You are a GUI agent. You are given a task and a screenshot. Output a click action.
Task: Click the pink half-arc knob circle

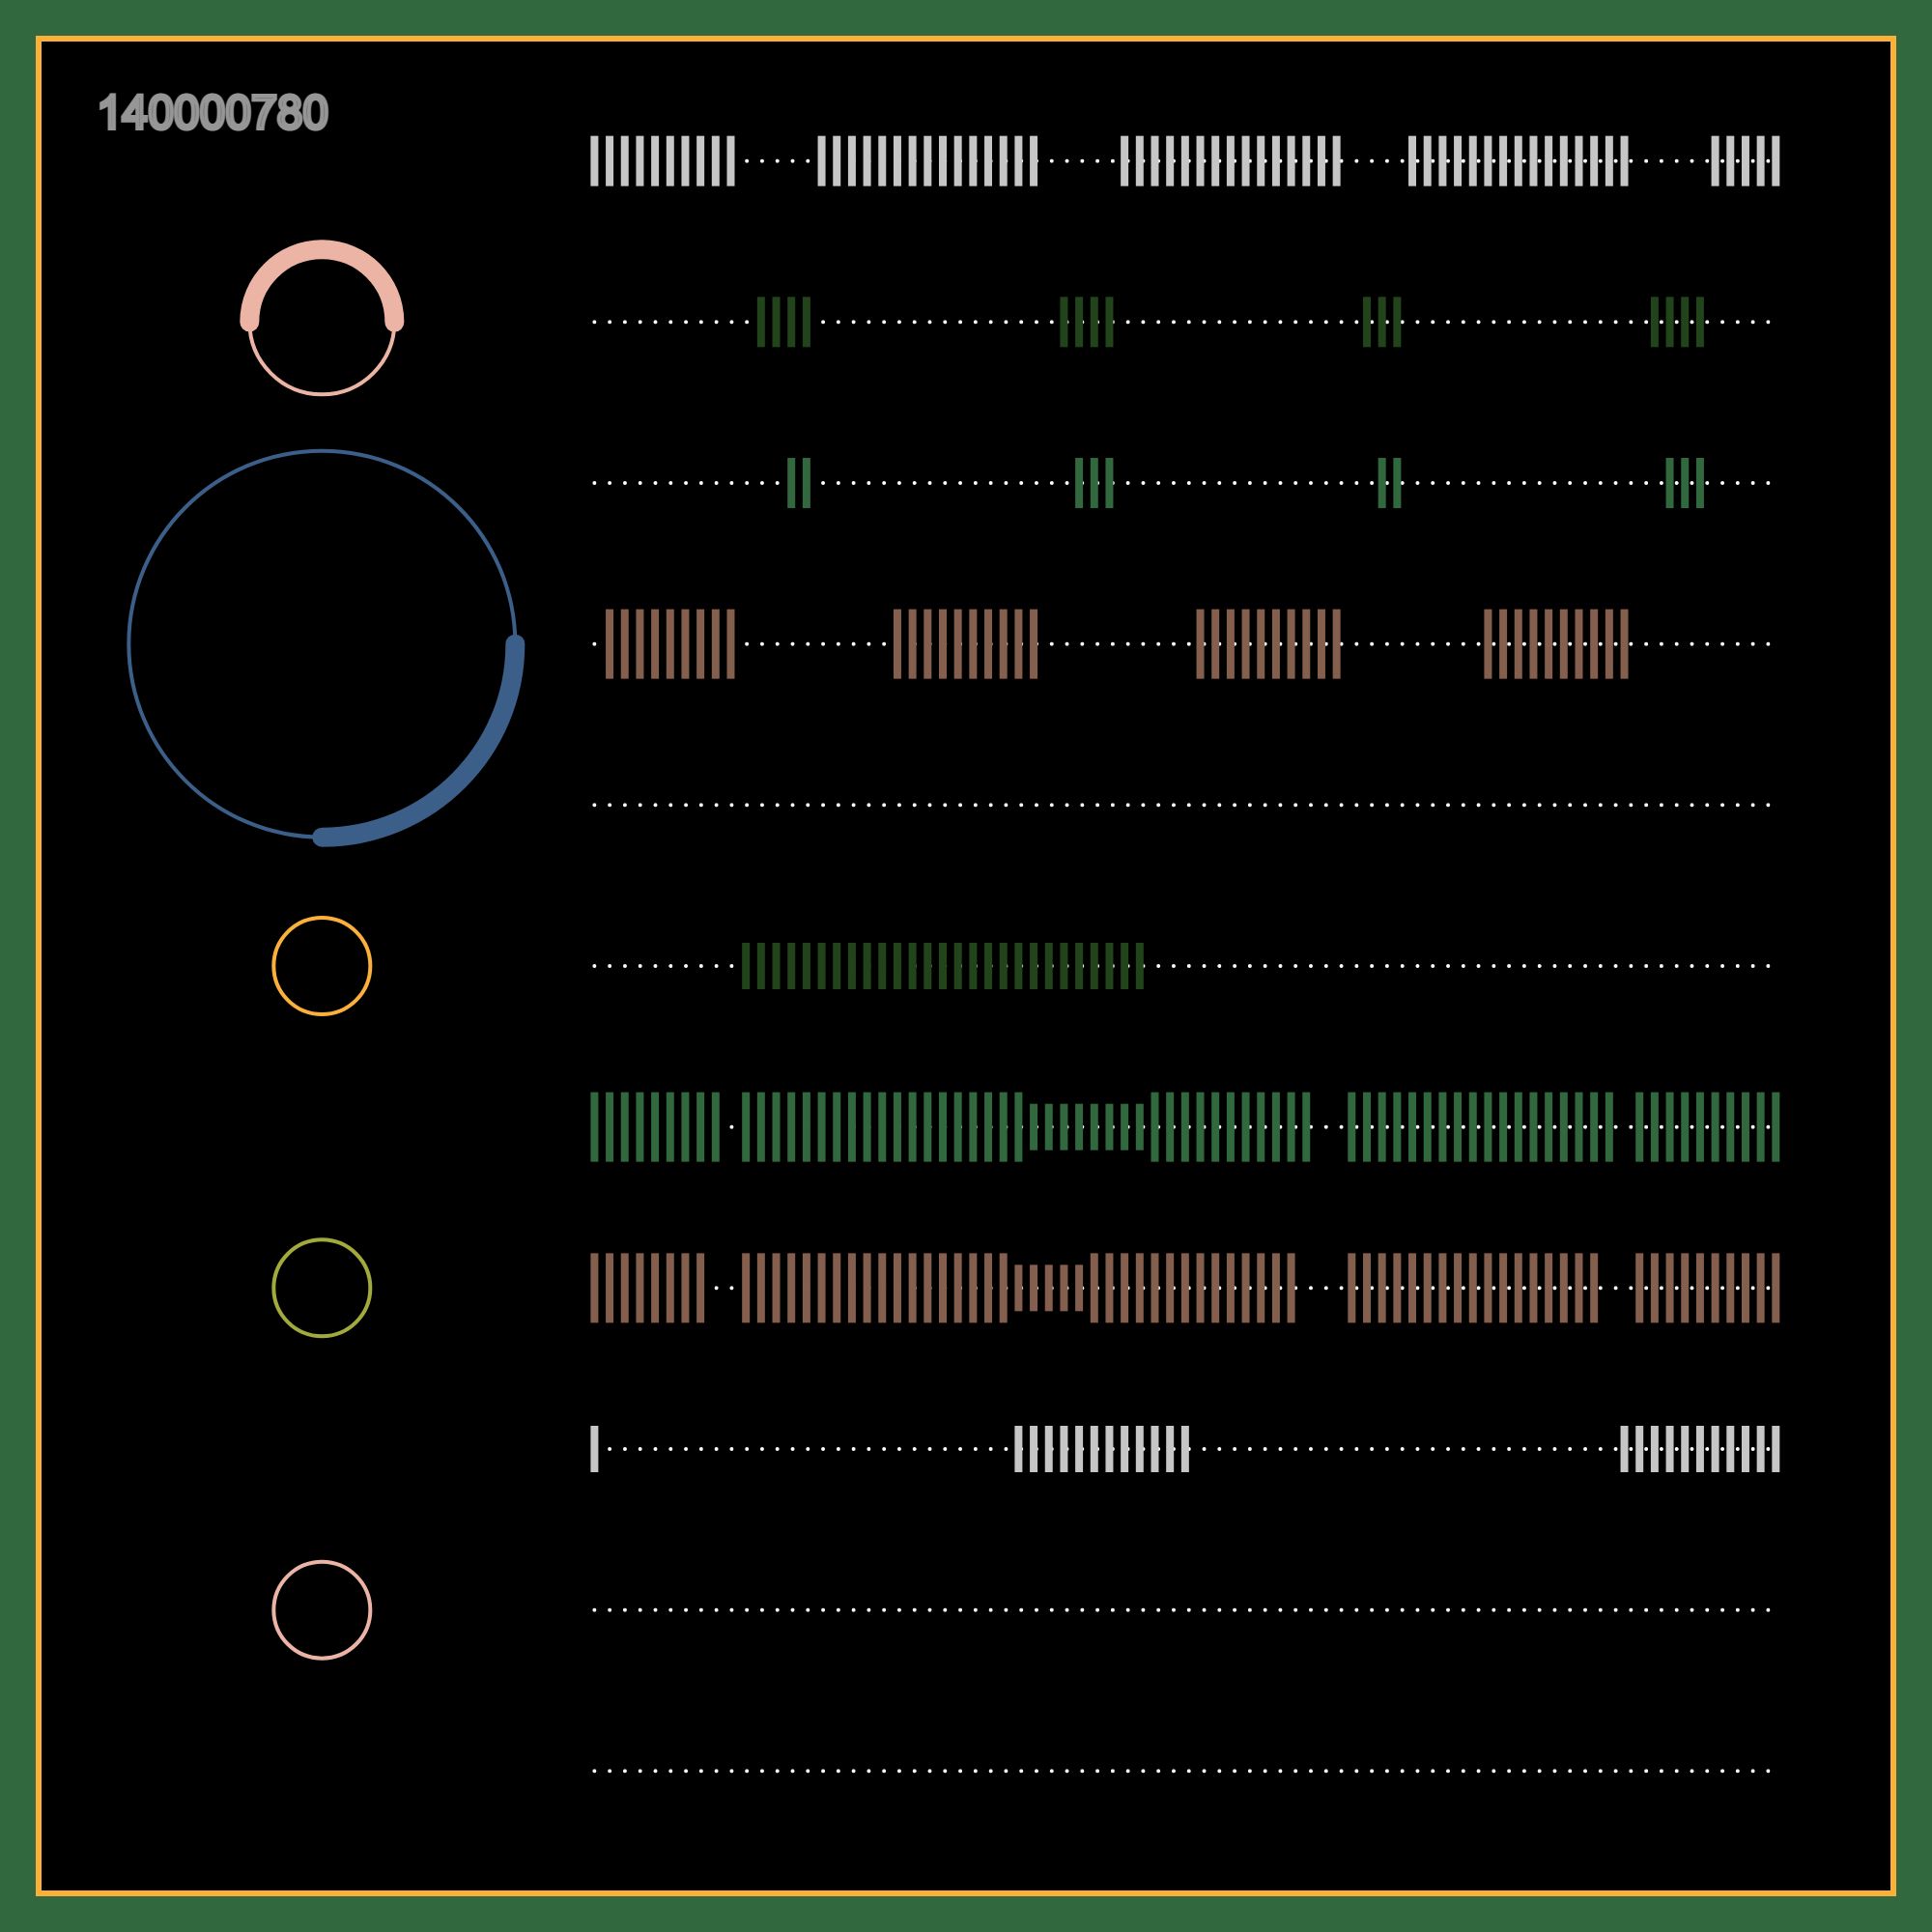point(322,318)
